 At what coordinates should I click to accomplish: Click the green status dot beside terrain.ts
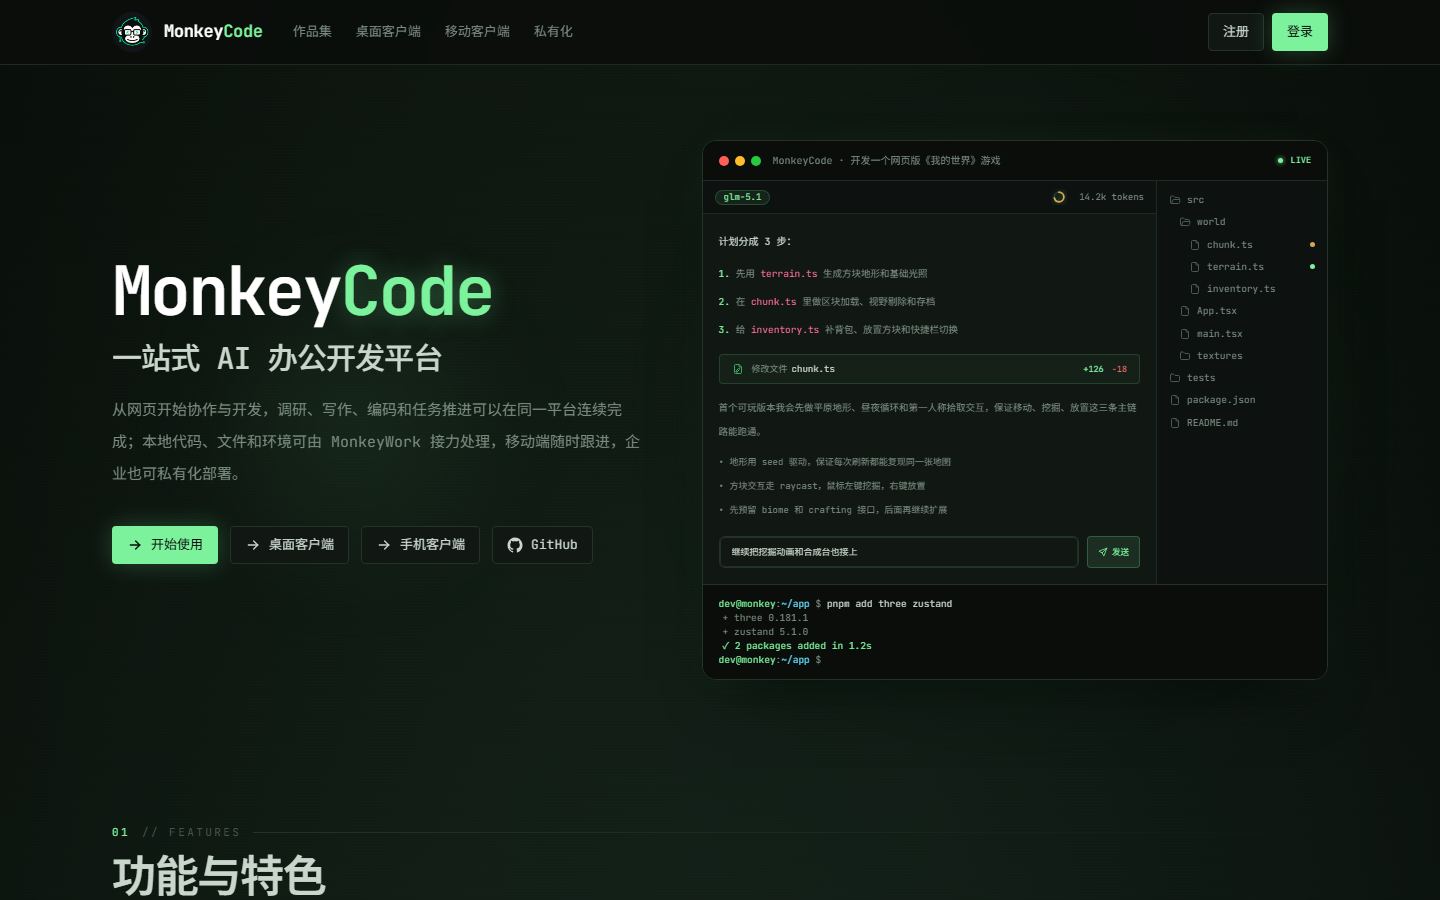tap(1312, 267)
